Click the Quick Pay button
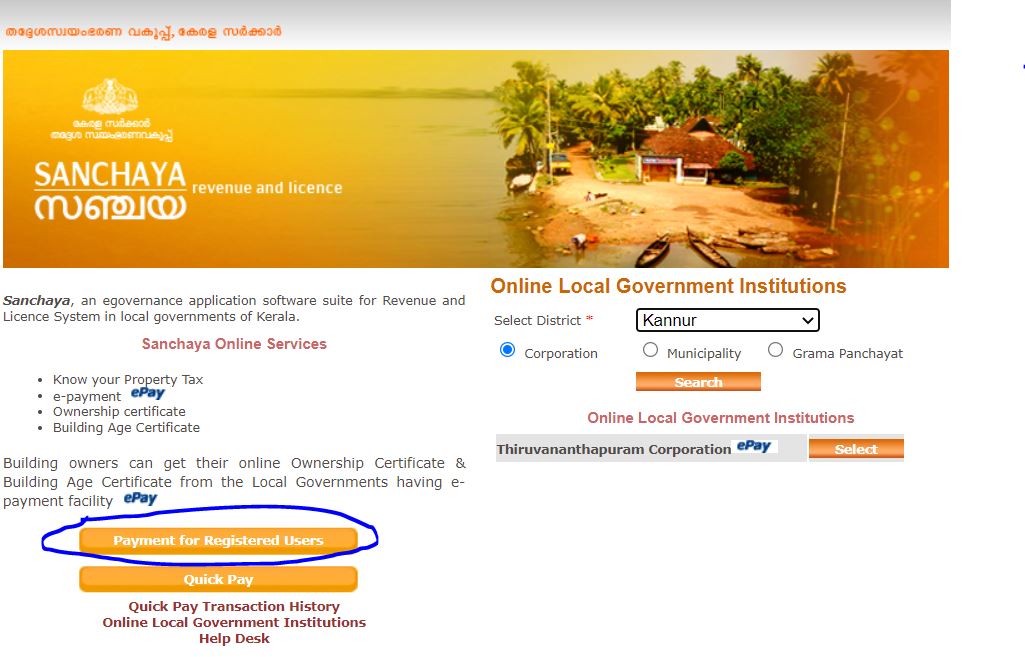1025x657 pixels. coord(218,579)
